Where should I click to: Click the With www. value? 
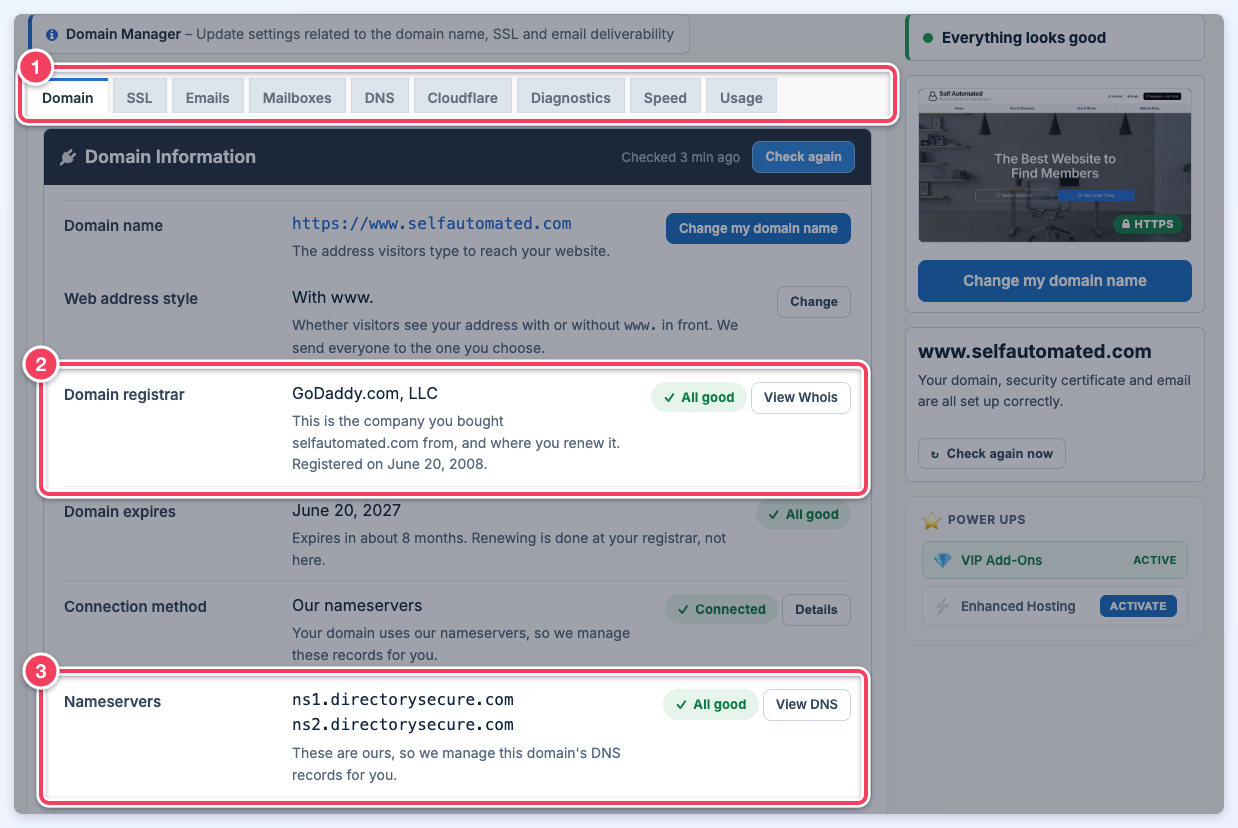335,298
